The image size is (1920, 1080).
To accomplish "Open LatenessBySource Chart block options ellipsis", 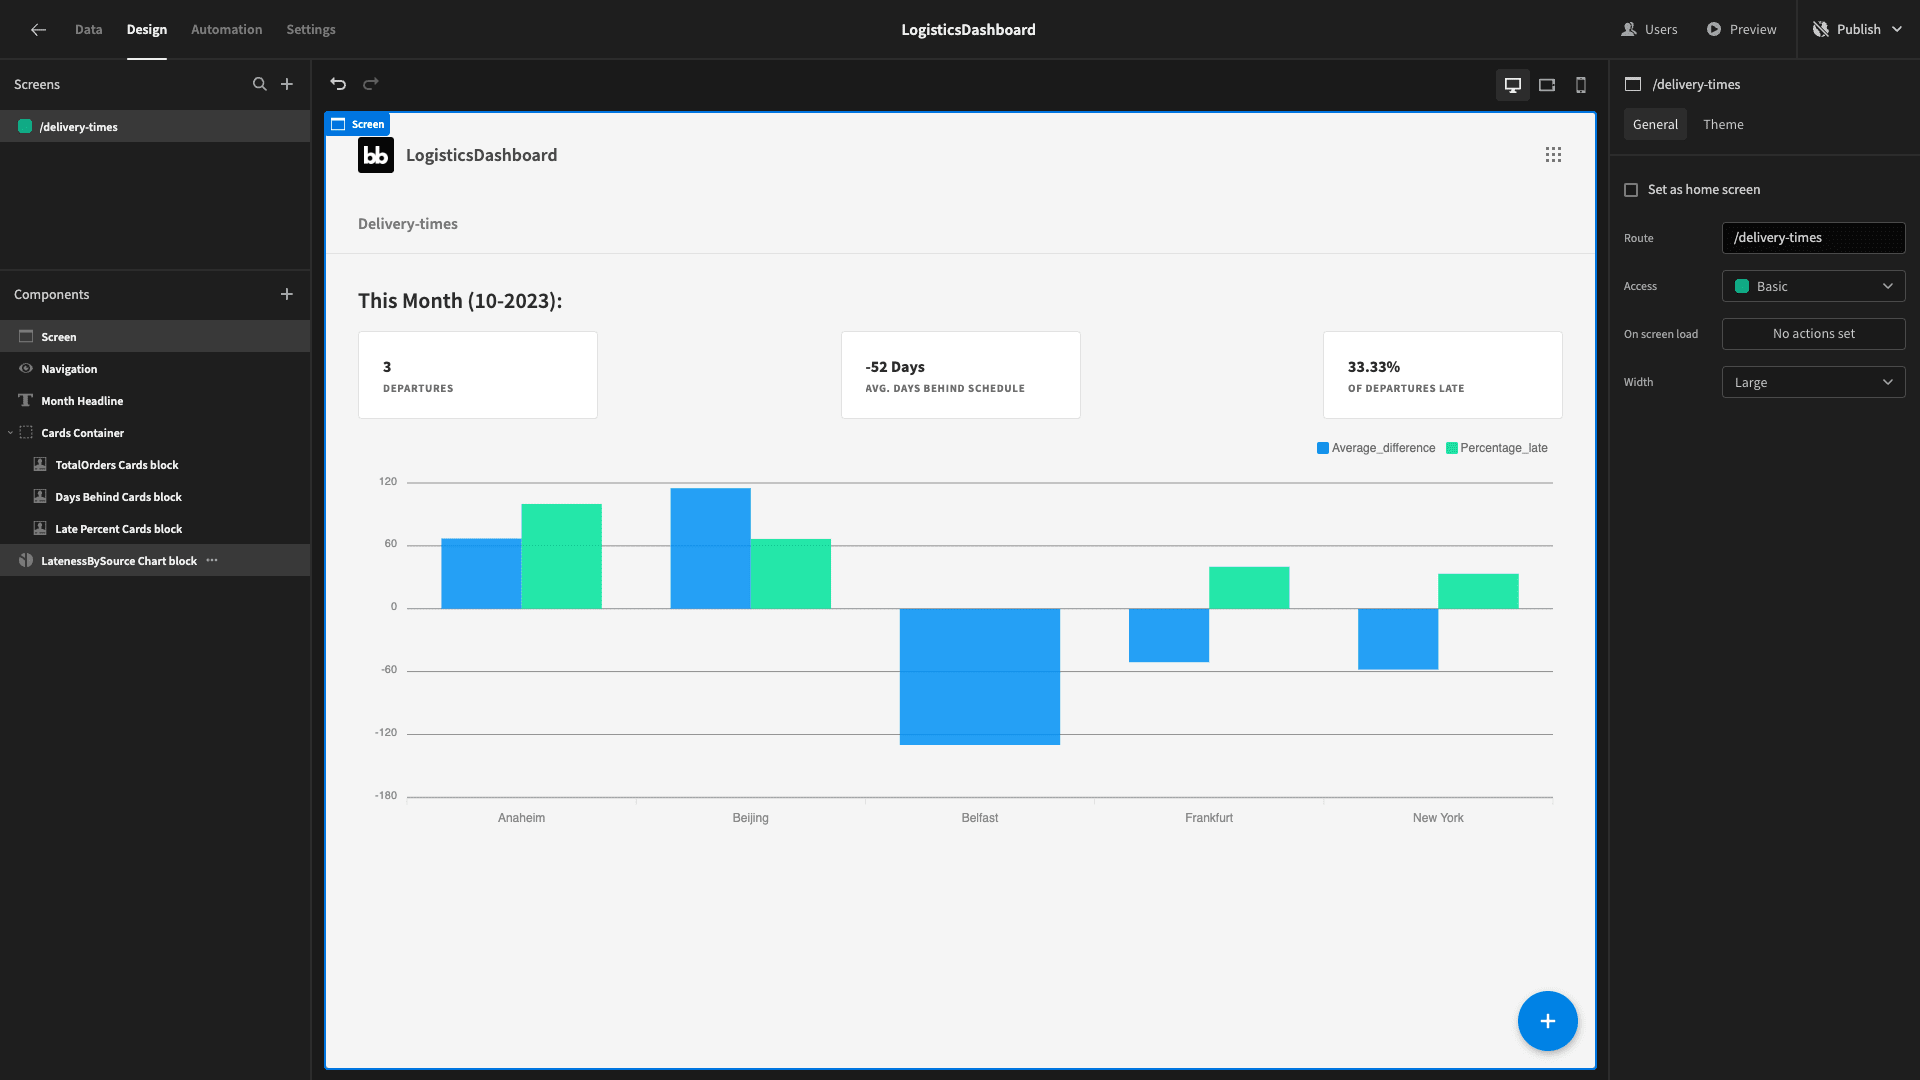I will (212, 561).
